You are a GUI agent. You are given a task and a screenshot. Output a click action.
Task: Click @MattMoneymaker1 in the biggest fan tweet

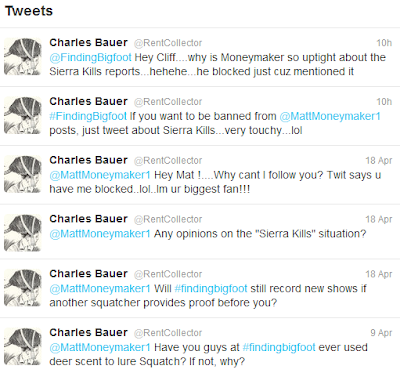(x=100, y=175)
